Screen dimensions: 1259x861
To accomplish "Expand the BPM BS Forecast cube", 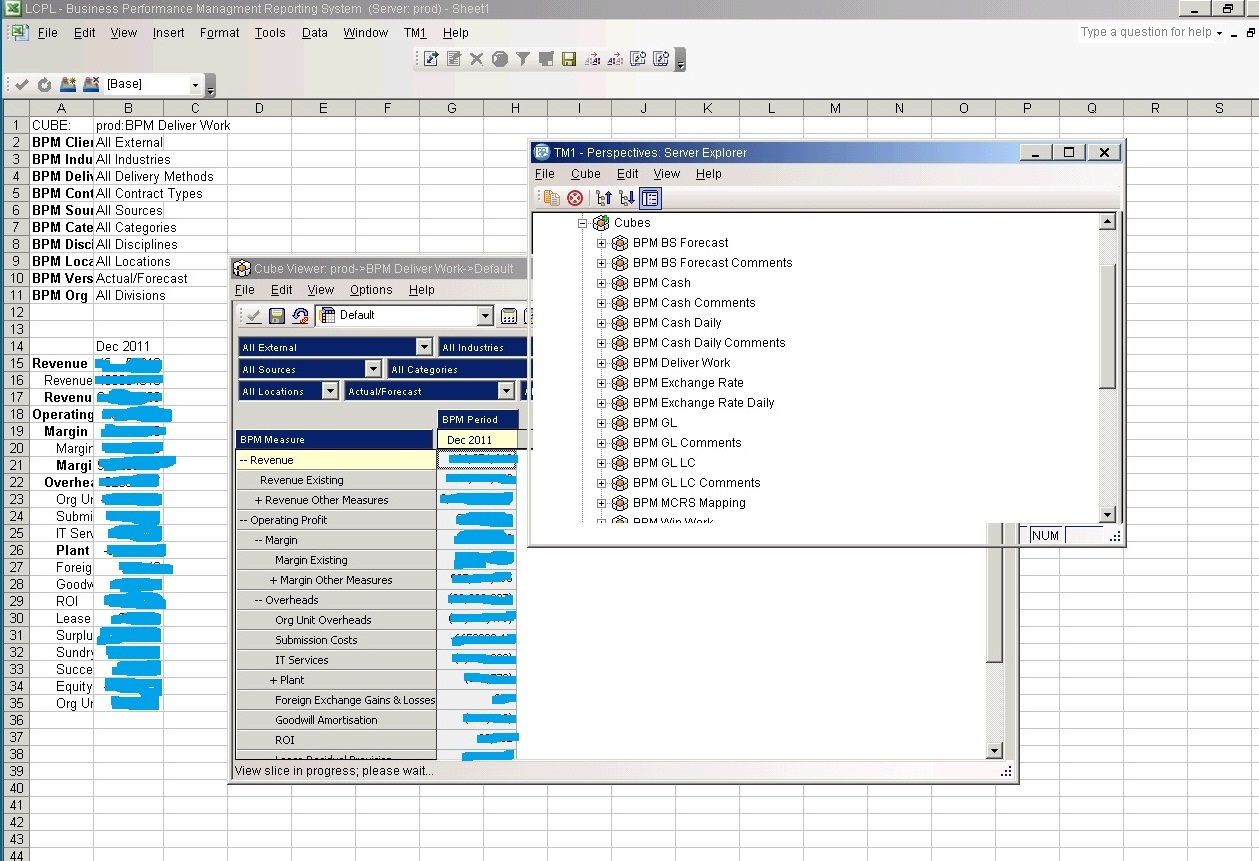I will point(601,243).
